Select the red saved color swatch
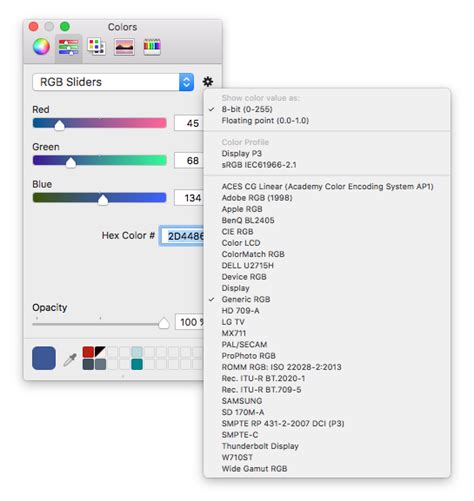The height and width of the screenshot is (501, 474). 88,352
